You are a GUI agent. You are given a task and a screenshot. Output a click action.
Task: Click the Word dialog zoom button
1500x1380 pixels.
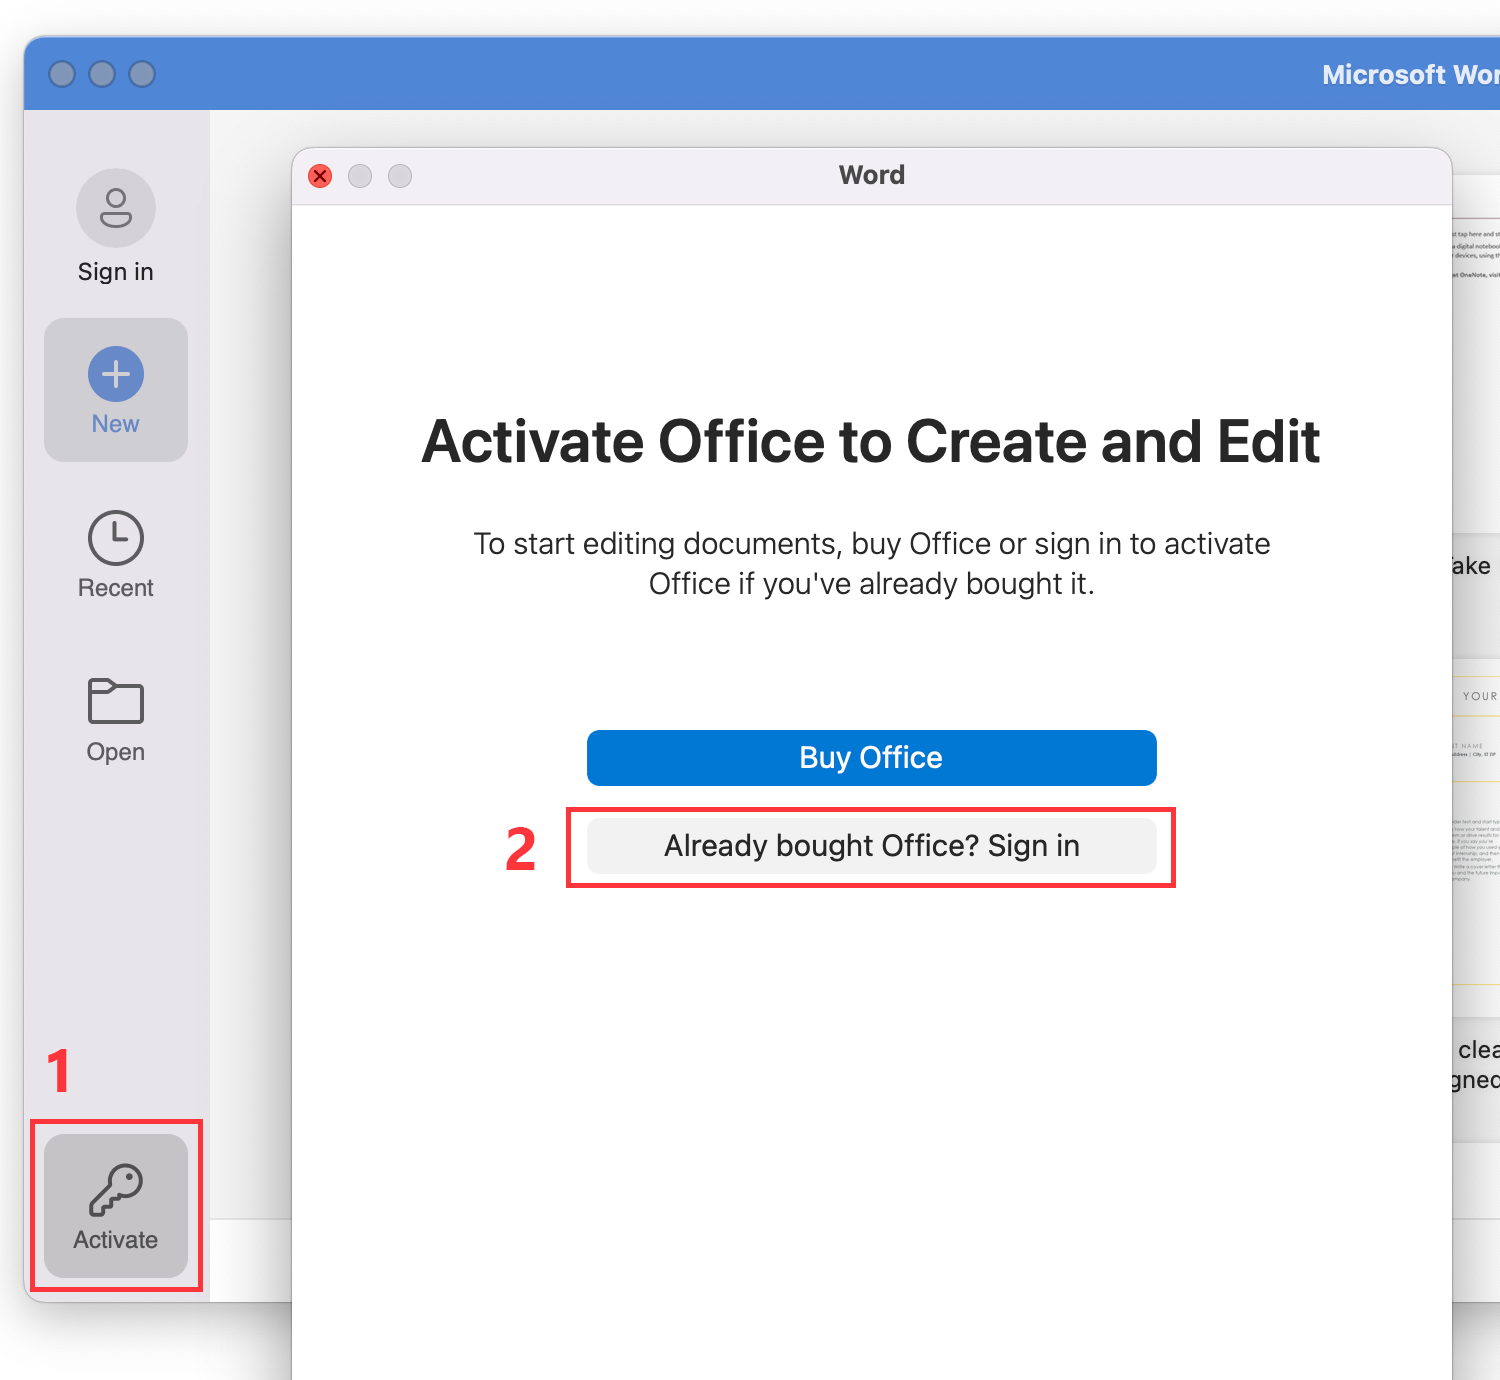pyautogui.click(x=400, y=176)
